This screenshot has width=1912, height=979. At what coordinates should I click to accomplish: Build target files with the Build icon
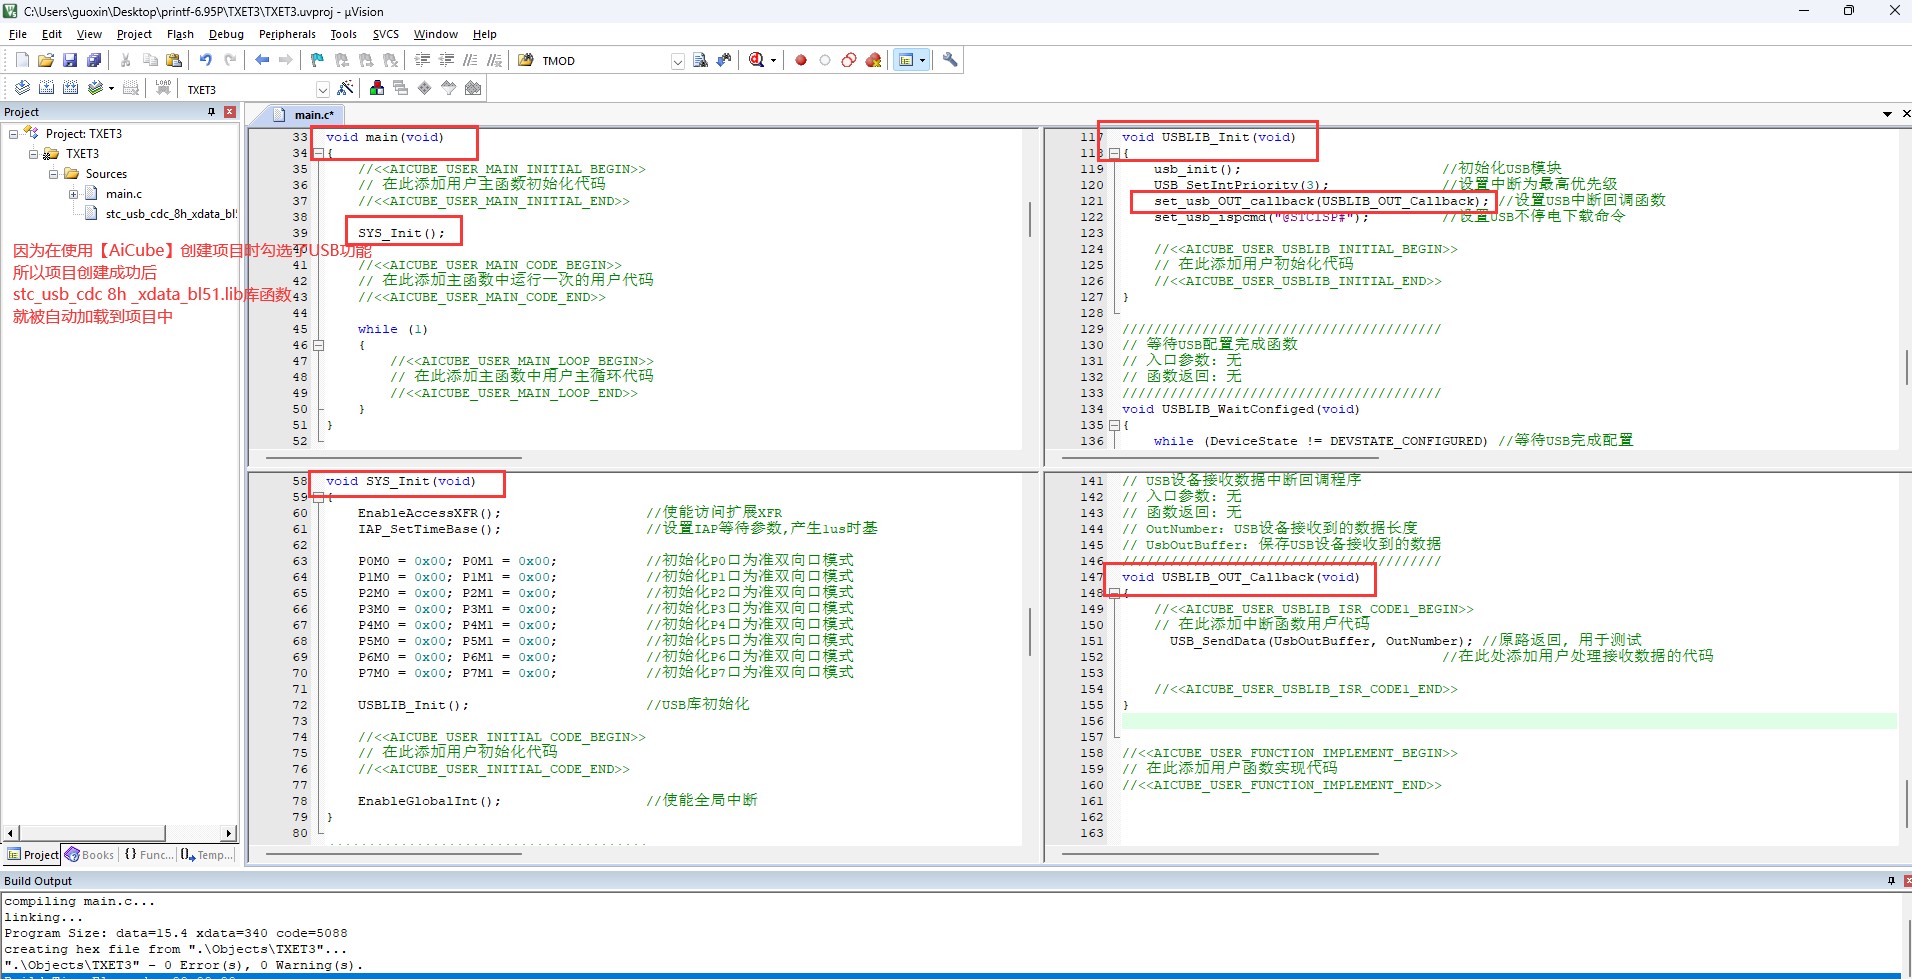46,88
